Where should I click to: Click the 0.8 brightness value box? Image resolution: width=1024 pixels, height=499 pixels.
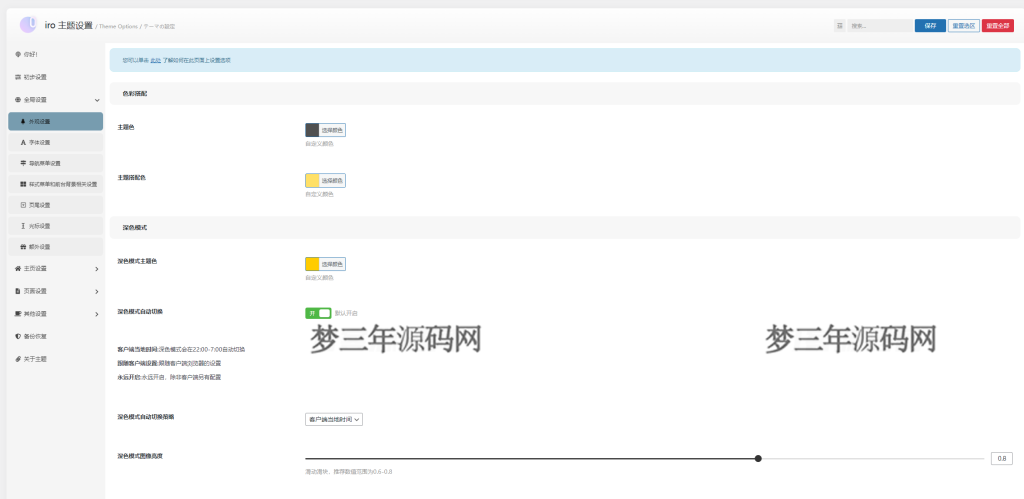pos(1002,459)
